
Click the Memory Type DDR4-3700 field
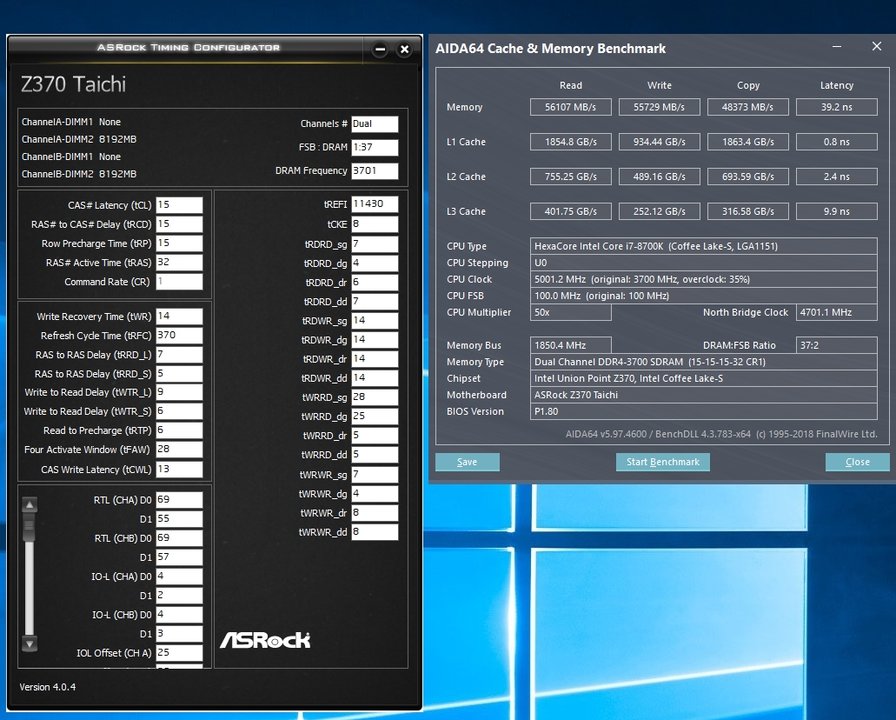(x=703, y=362)
